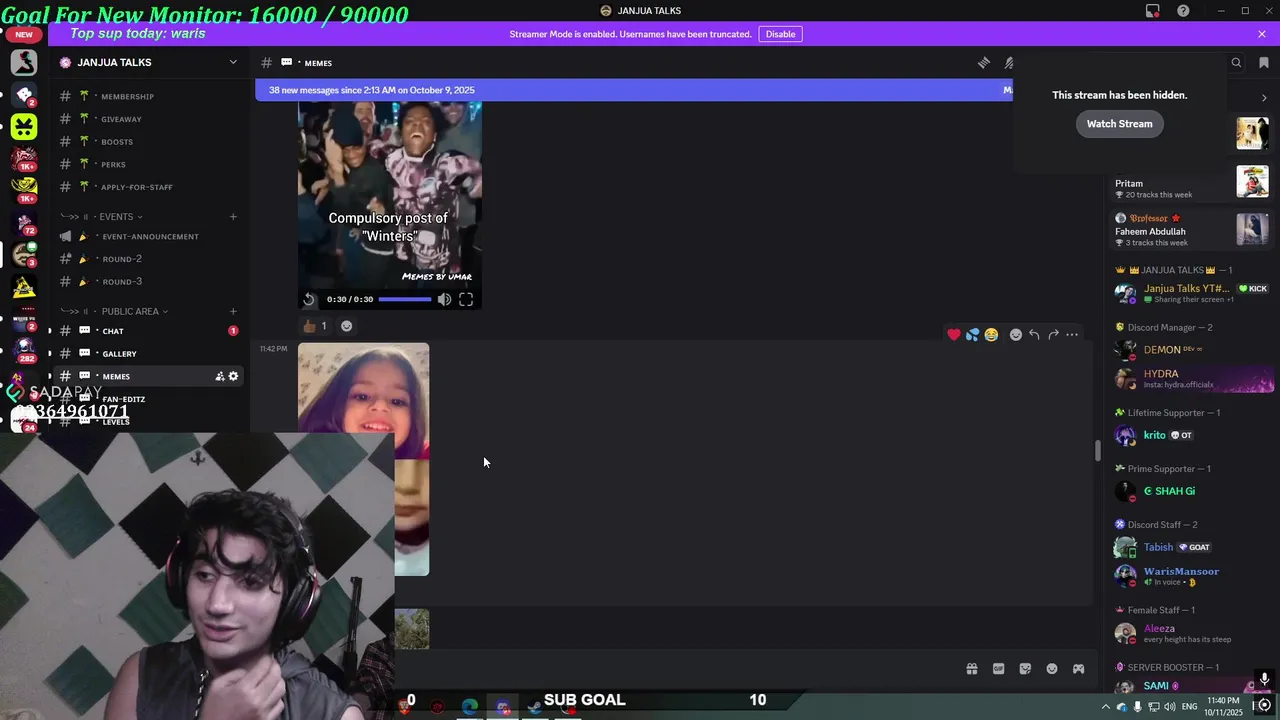The width and height of the screenshot is (1280, 720).
Task: Open Faheem Abdullah listening activity
Action: [1191, 230]
